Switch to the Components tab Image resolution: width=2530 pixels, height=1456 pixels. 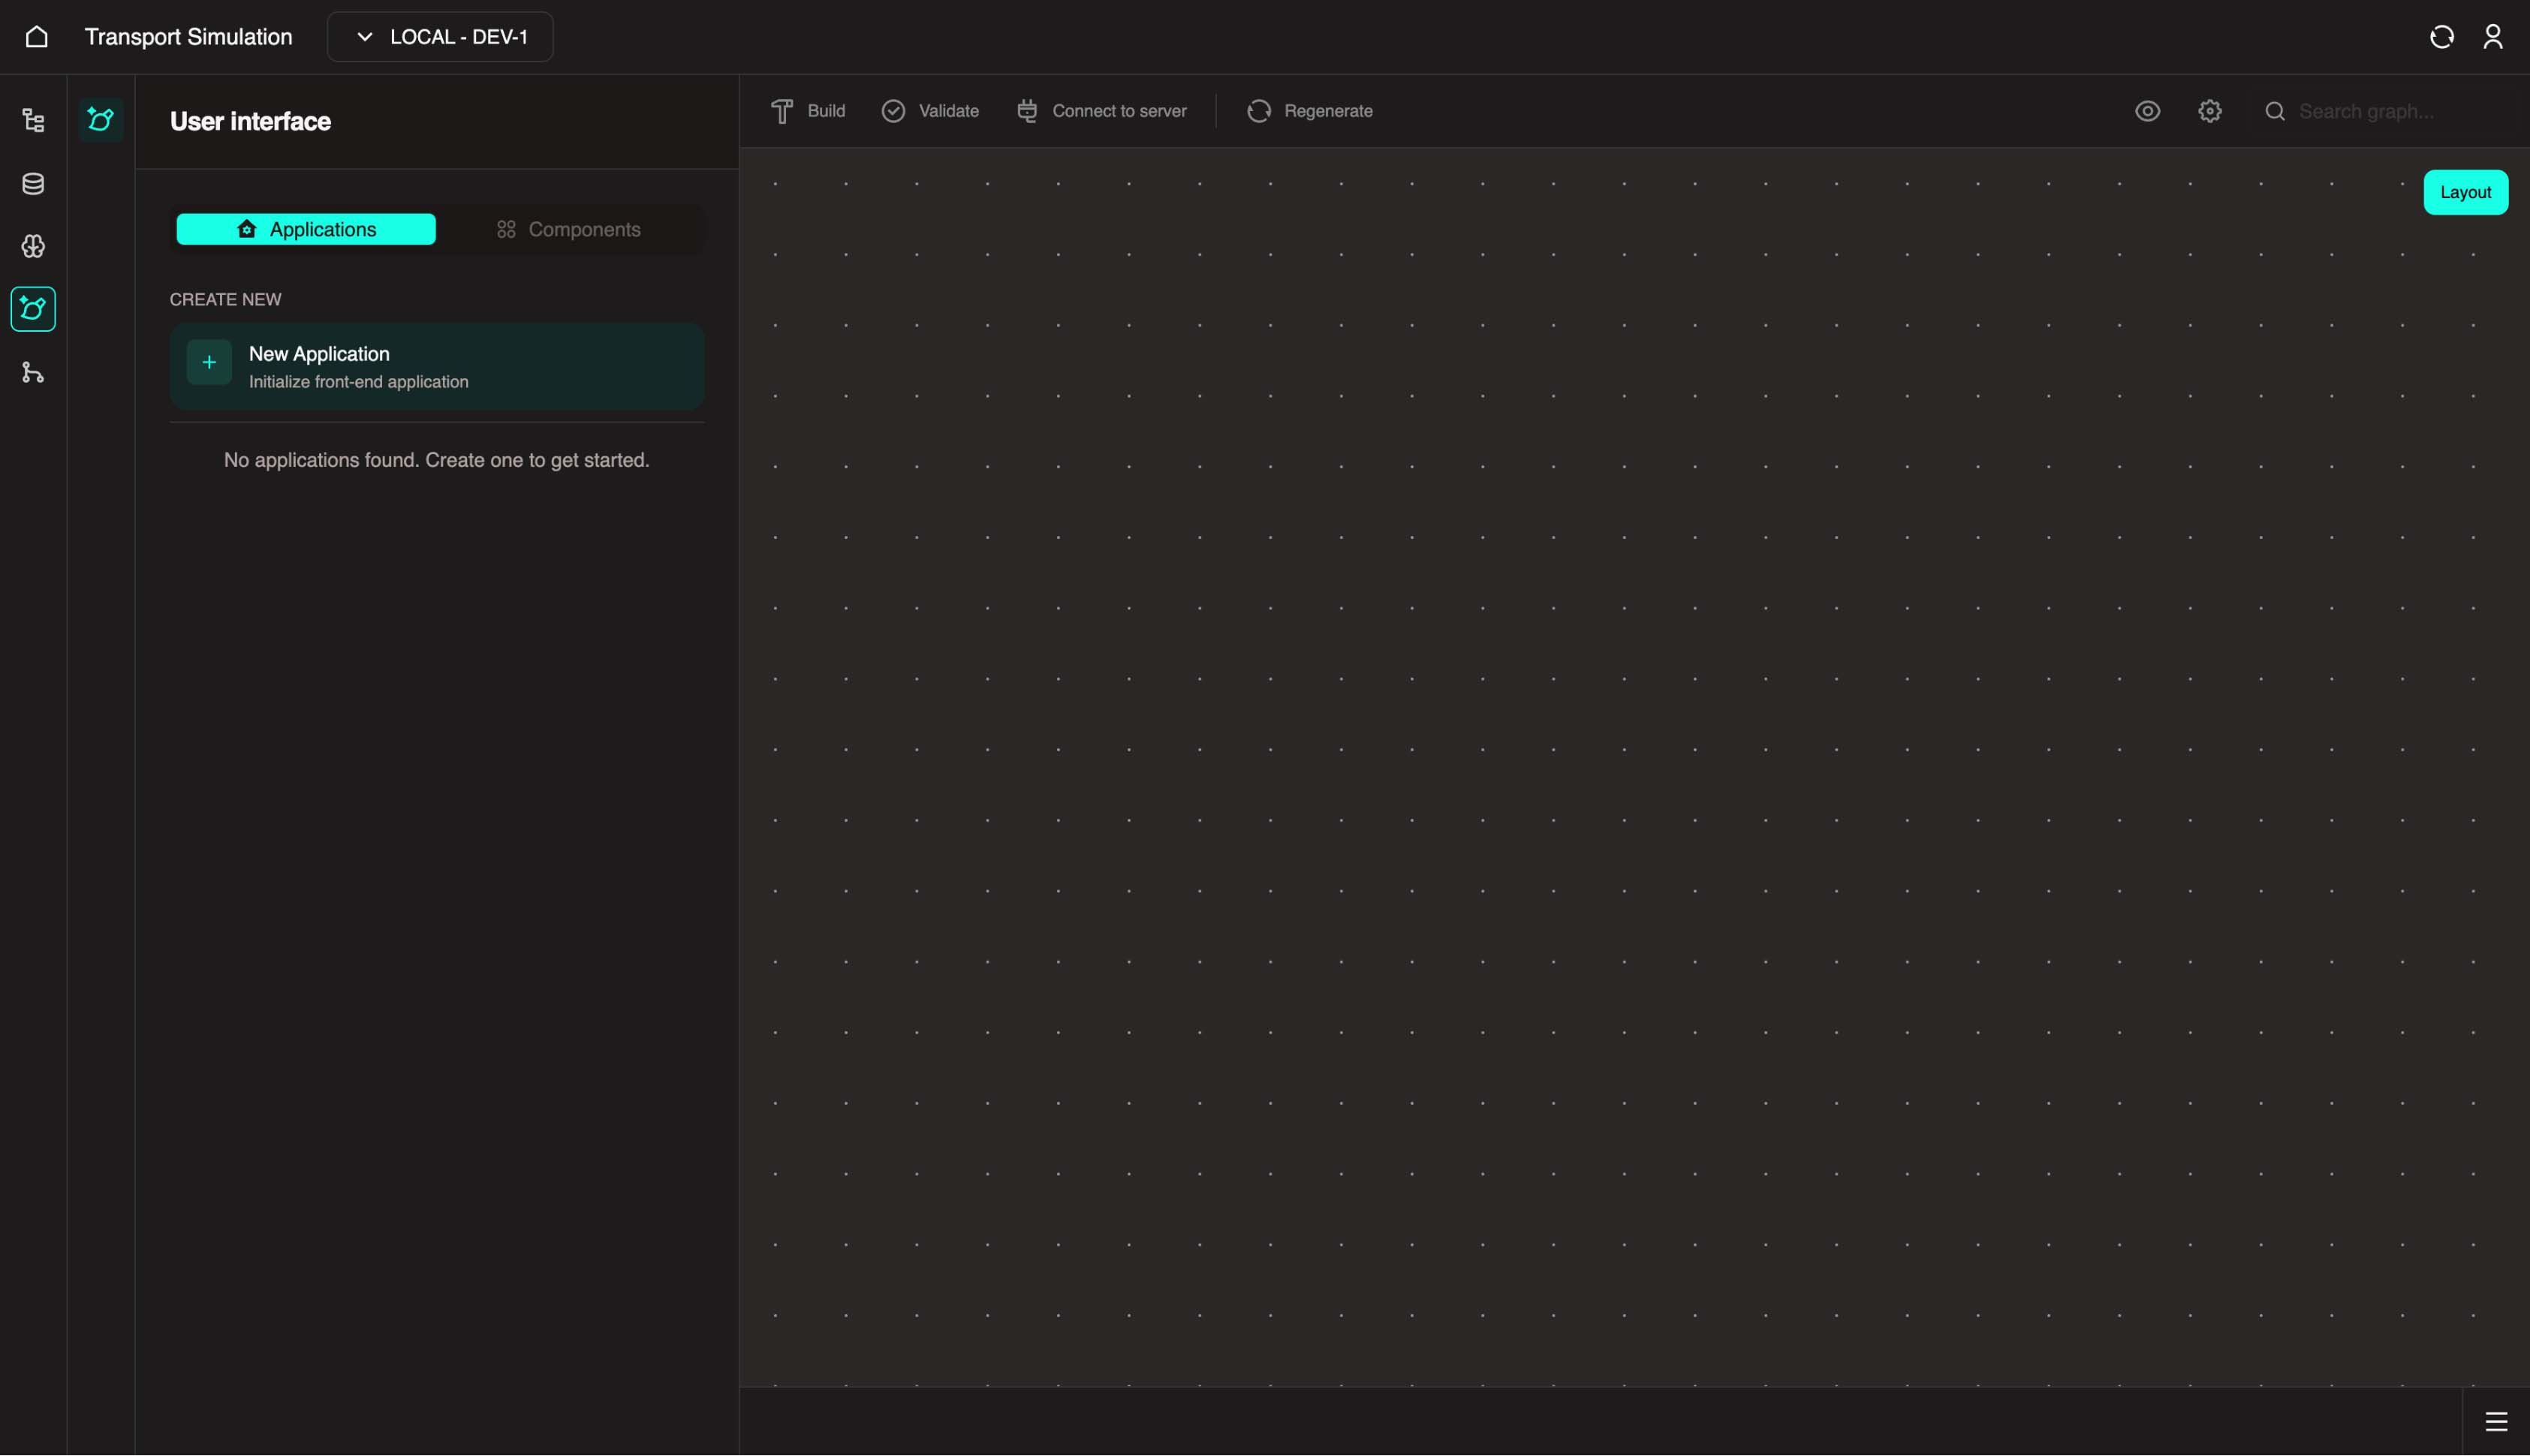coord(568,229)
